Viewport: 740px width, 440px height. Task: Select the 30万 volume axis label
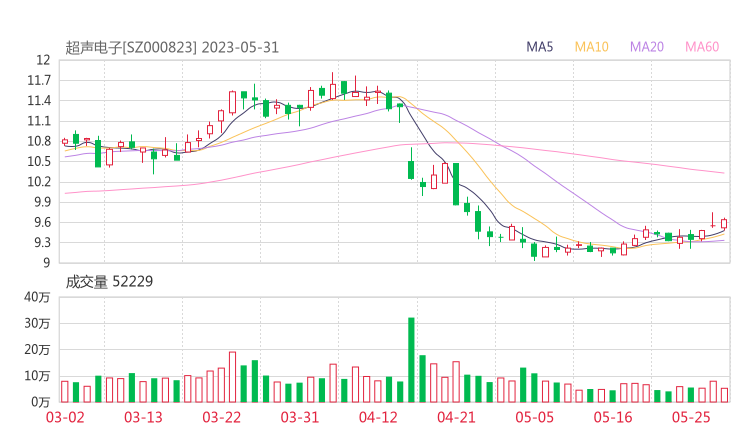pyautogui.click(x=37, y=323)
